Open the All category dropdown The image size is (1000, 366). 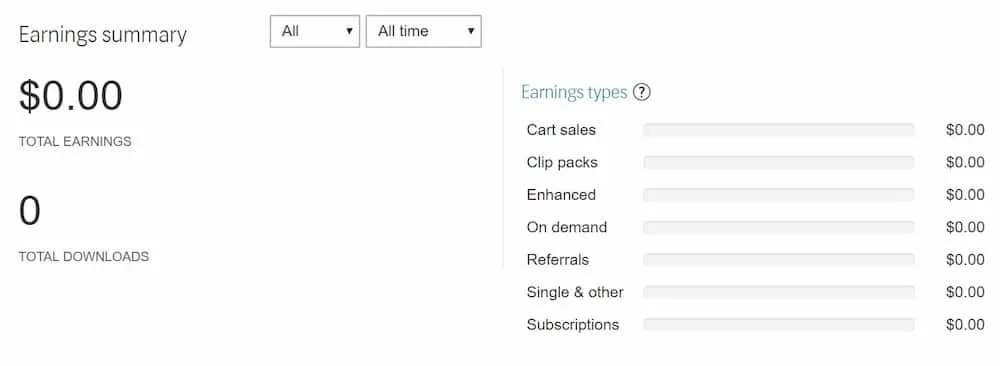point(315,31)
